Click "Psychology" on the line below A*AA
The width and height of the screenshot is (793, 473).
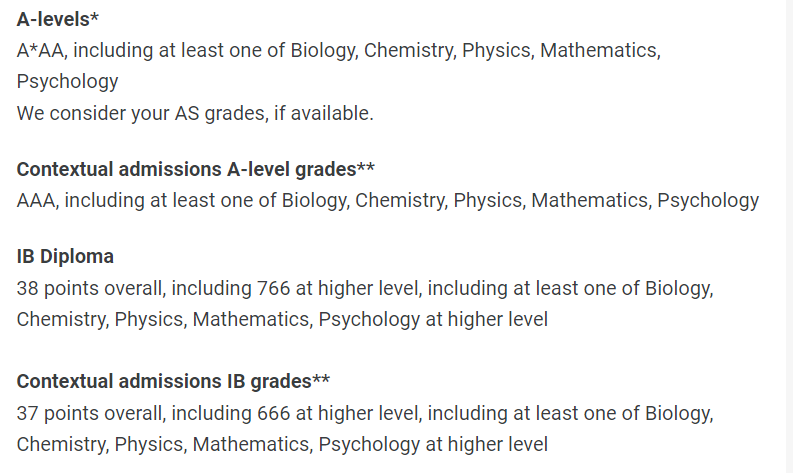pyautogui.click(x=67, y=81)
